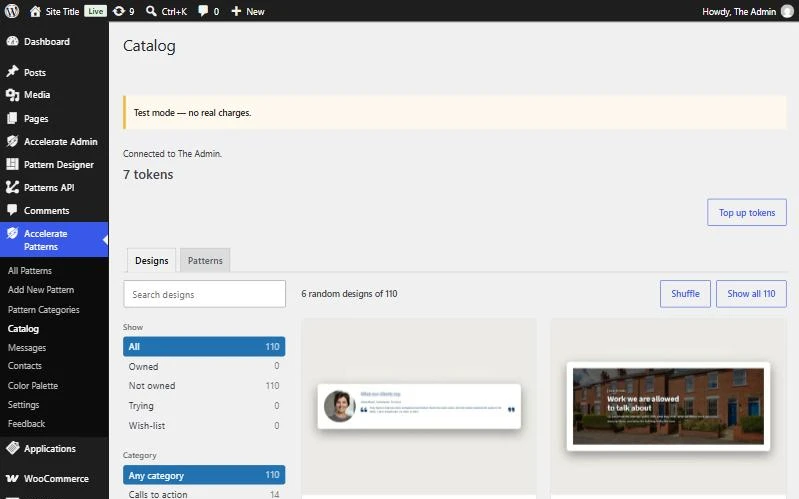Open the Messages submenu link
The height and width of the screenshot is (499, 799).
tap(26, 348)
